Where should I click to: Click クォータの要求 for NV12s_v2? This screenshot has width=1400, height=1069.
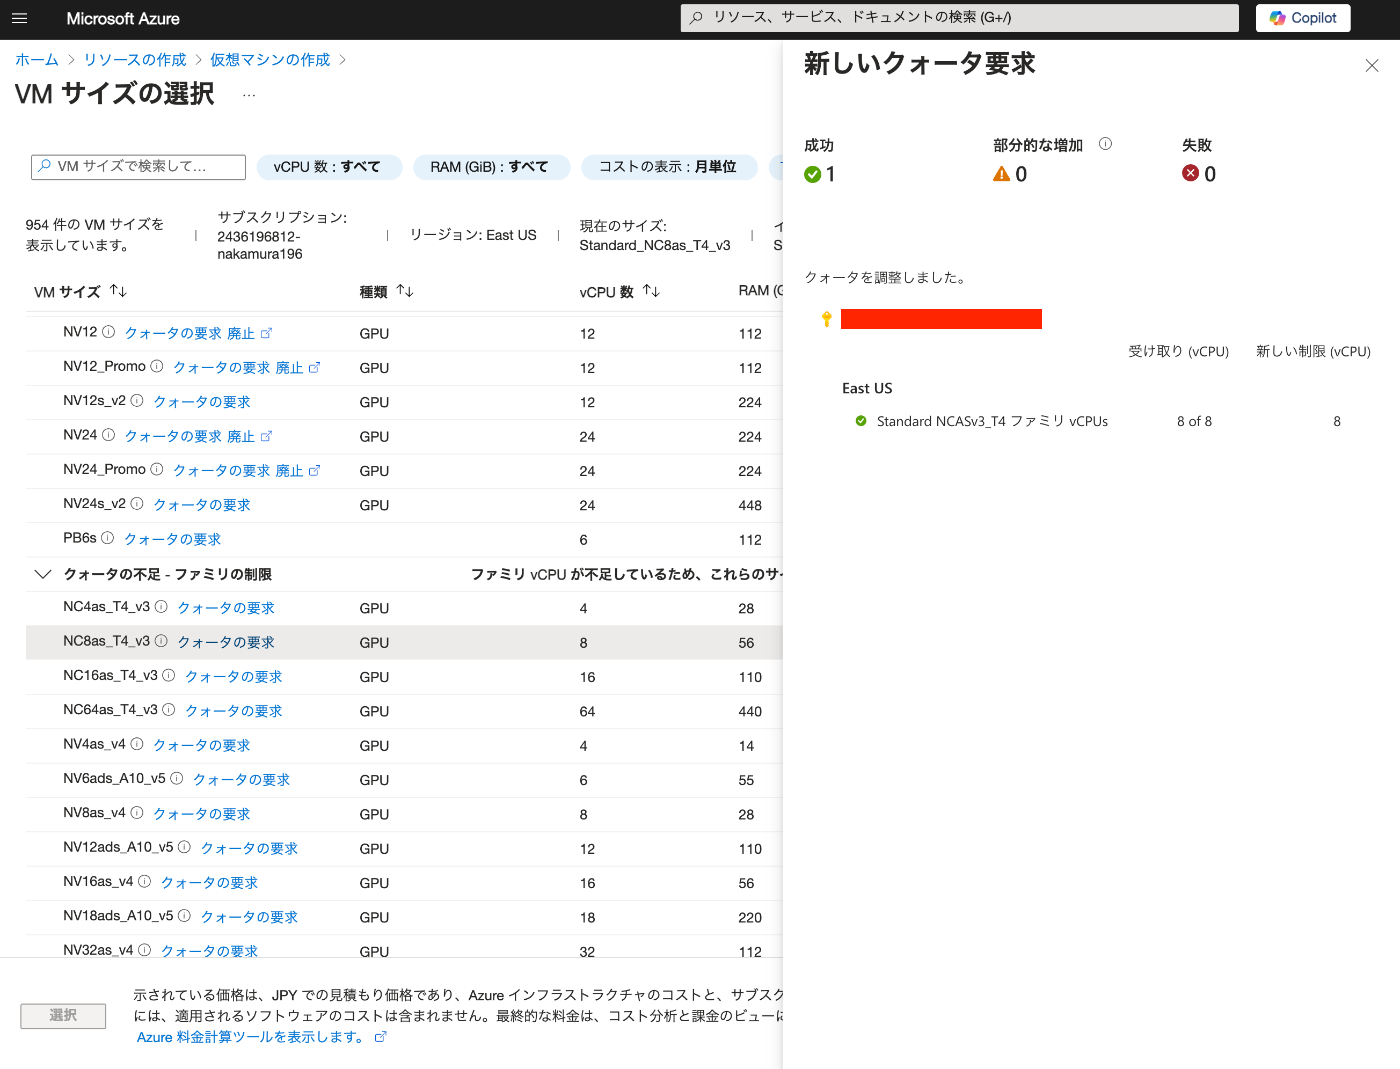[x=202, y=401]
